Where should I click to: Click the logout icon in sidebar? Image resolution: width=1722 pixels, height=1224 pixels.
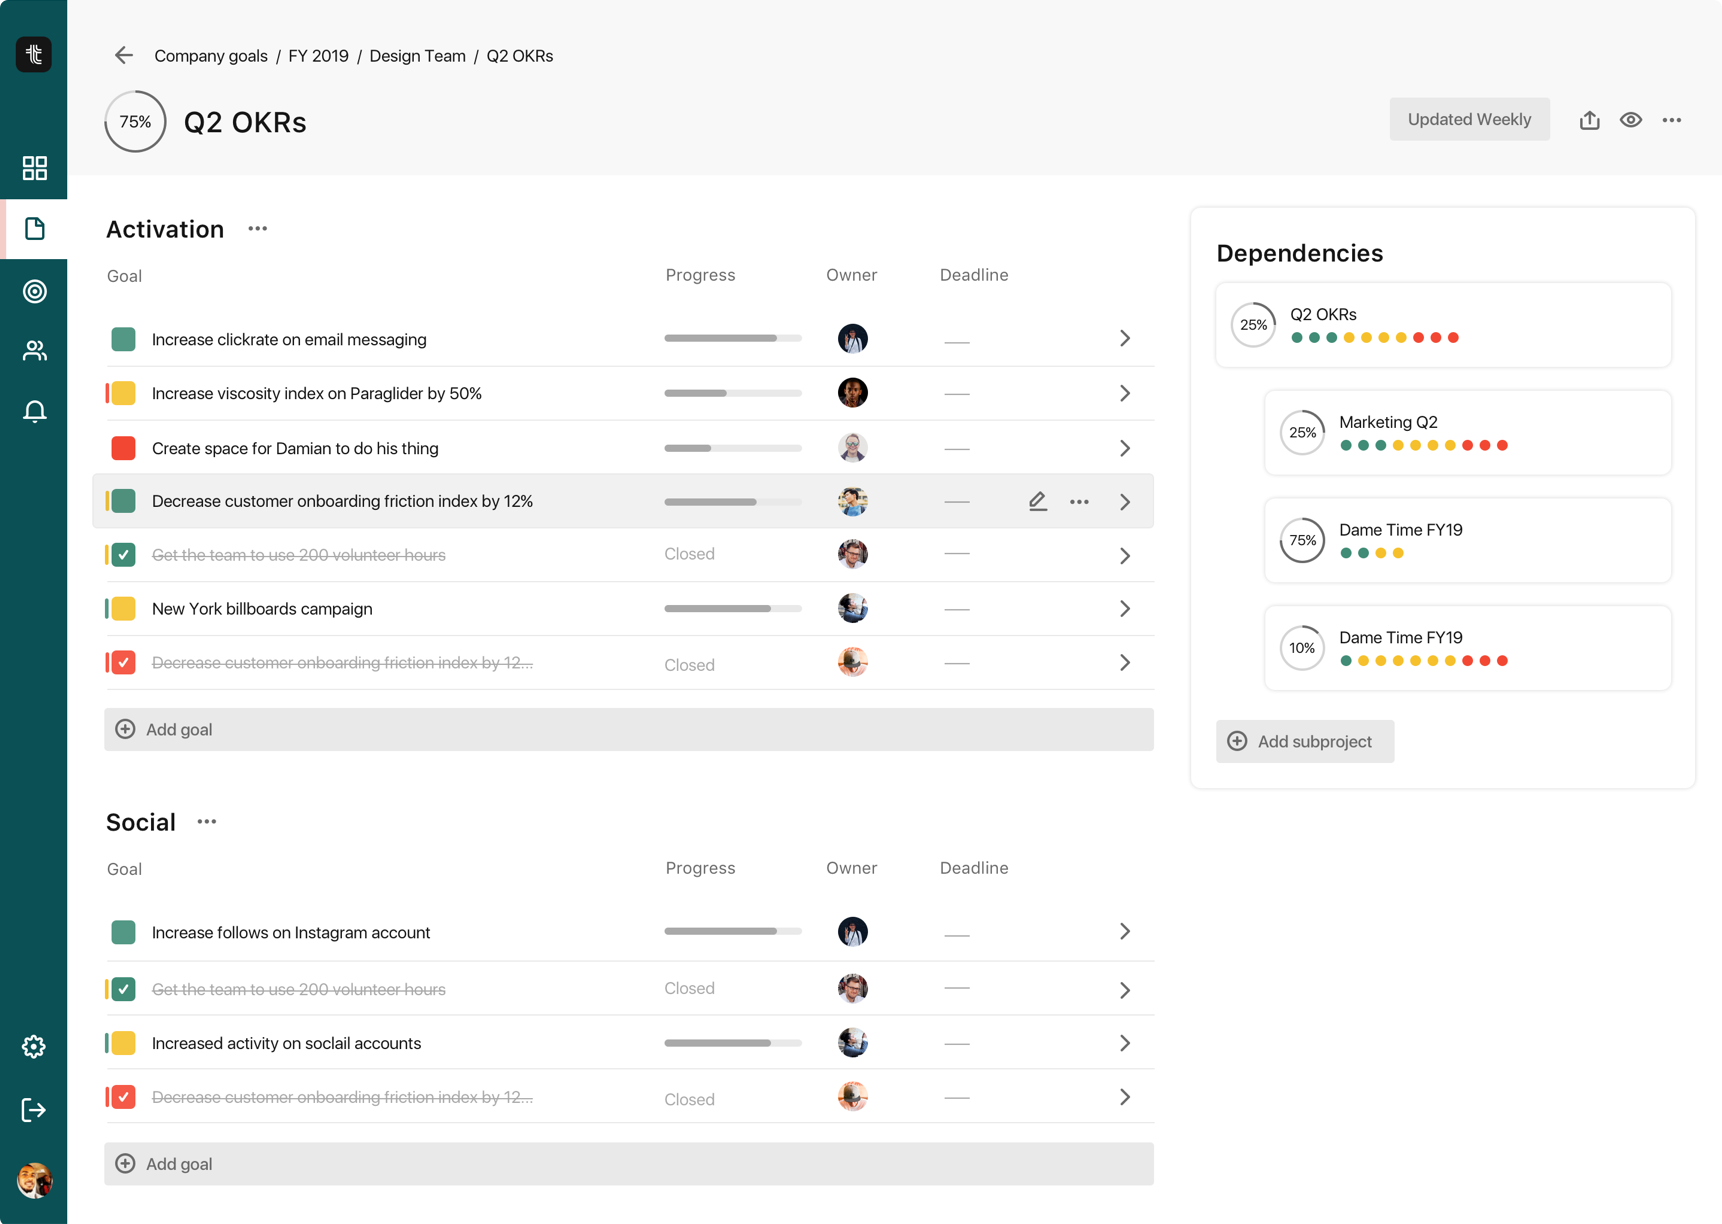[34, 1110]
